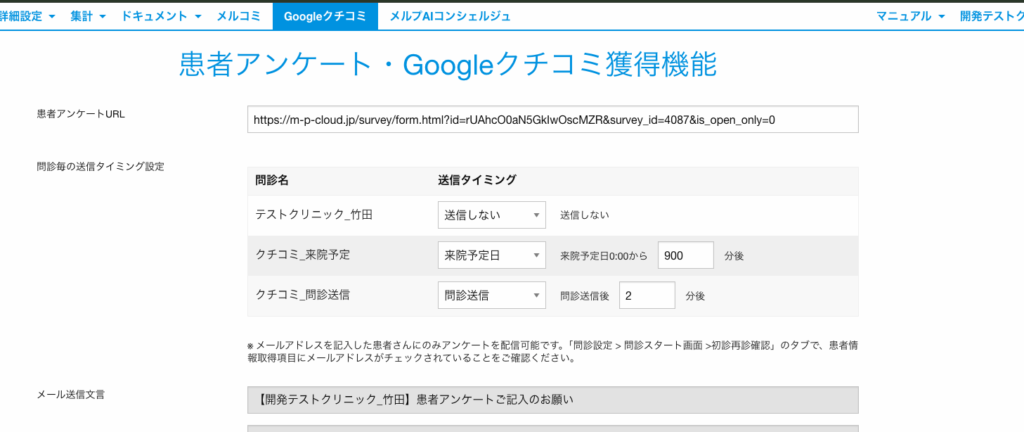Image resolution: width=1024 pixels, height=432 pixels.
Task: Click the 900 minutes input field
Action: pyautogui.click(x=685, y=256)
